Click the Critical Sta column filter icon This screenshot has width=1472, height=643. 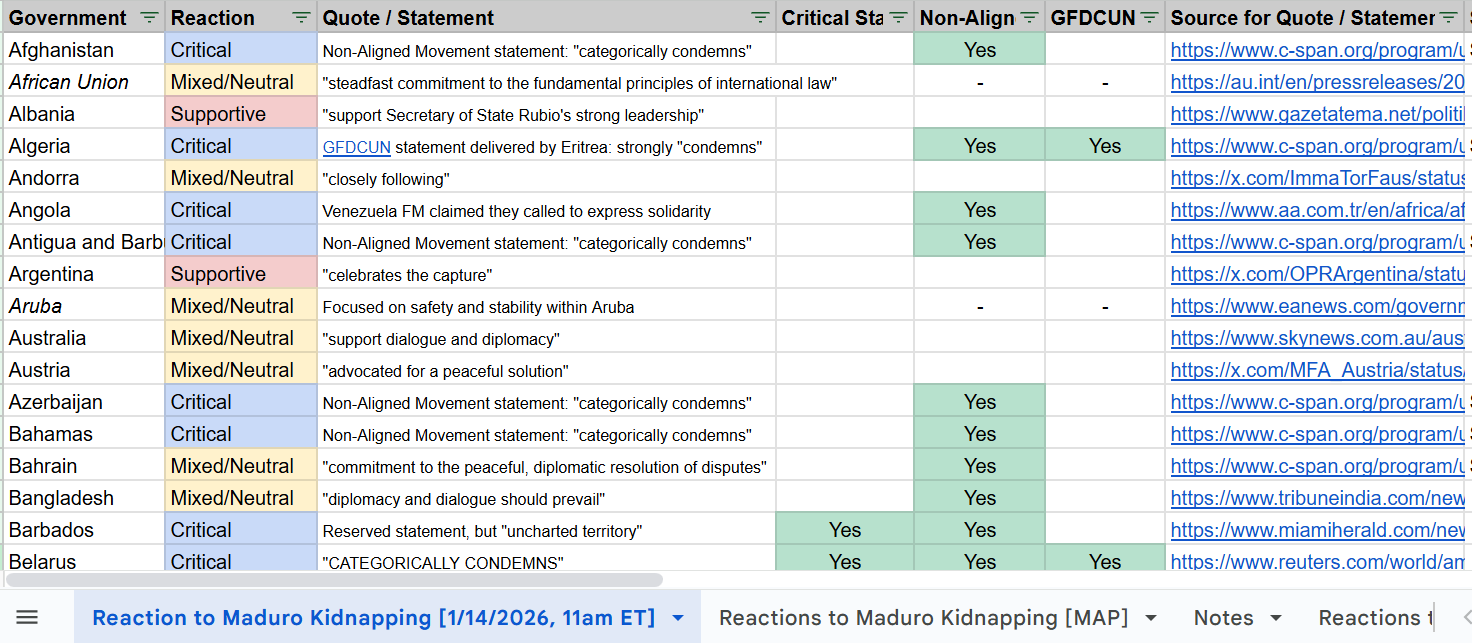[898, 18]
